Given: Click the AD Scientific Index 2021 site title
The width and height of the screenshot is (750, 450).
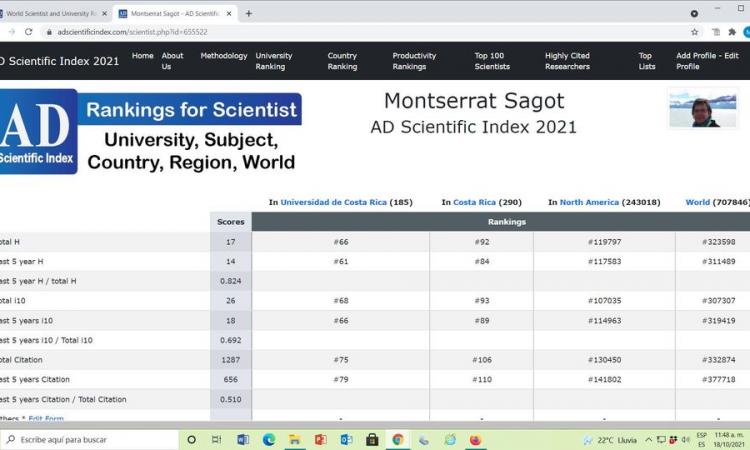Looking at the screenshot, I should coord(59,61).
